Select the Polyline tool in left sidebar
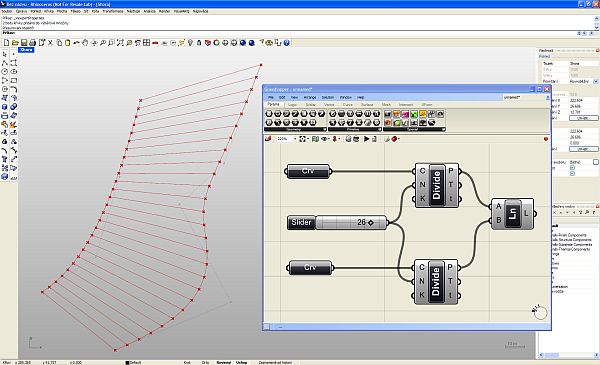 5,63
